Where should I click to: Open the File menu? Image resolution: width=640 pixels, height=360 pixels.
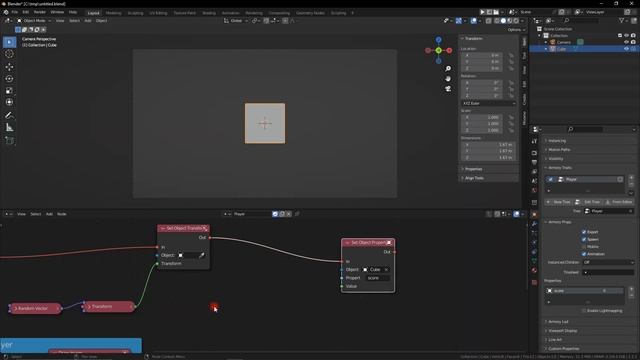tap(15, 12)
